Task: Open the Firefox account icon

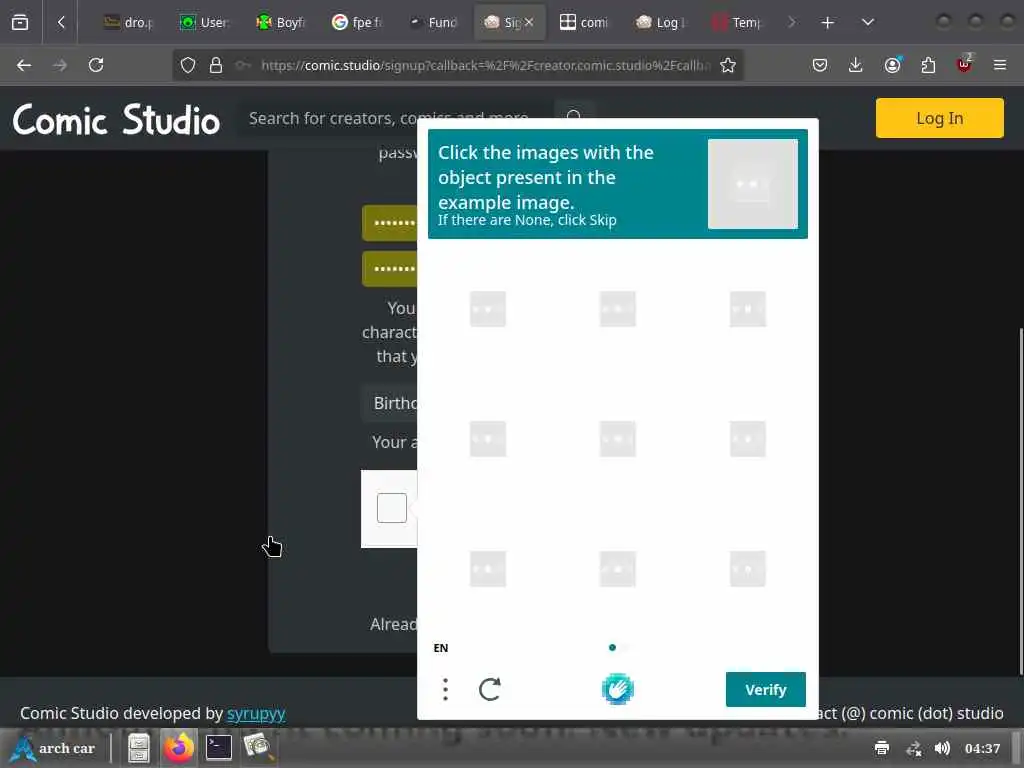Action: [893, 65]
